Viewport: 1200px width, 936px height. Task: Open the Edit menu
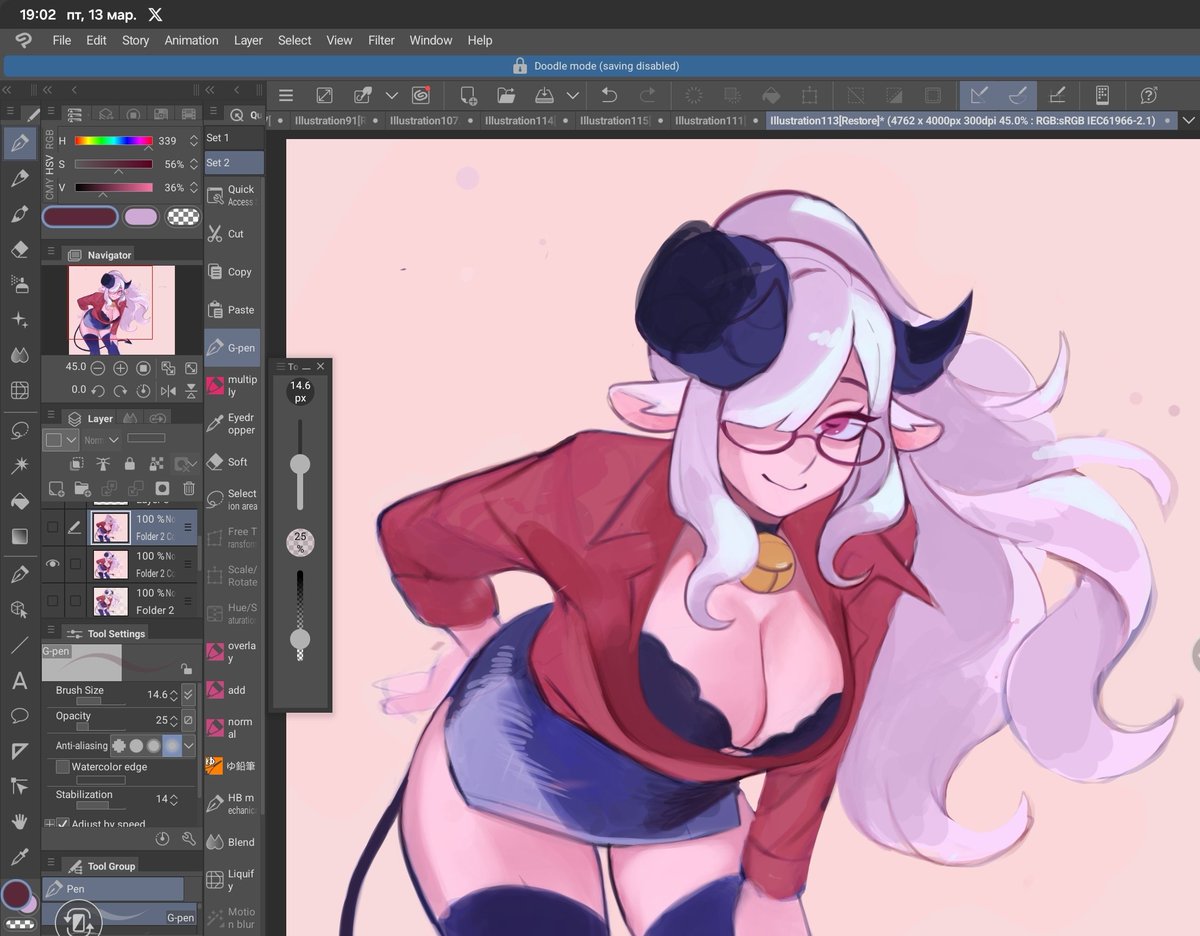tap(96, 41)
